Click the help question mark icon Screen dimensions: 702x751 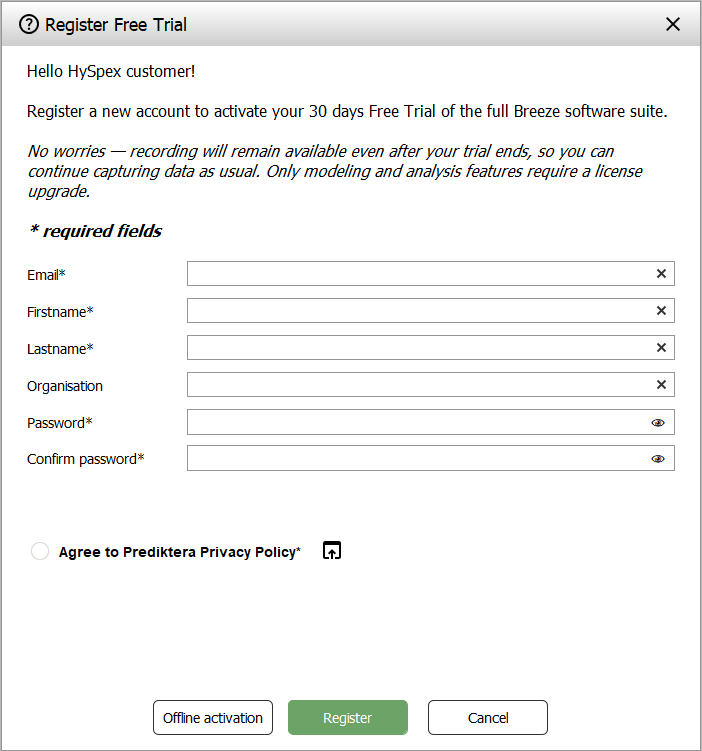pos(29,24)
